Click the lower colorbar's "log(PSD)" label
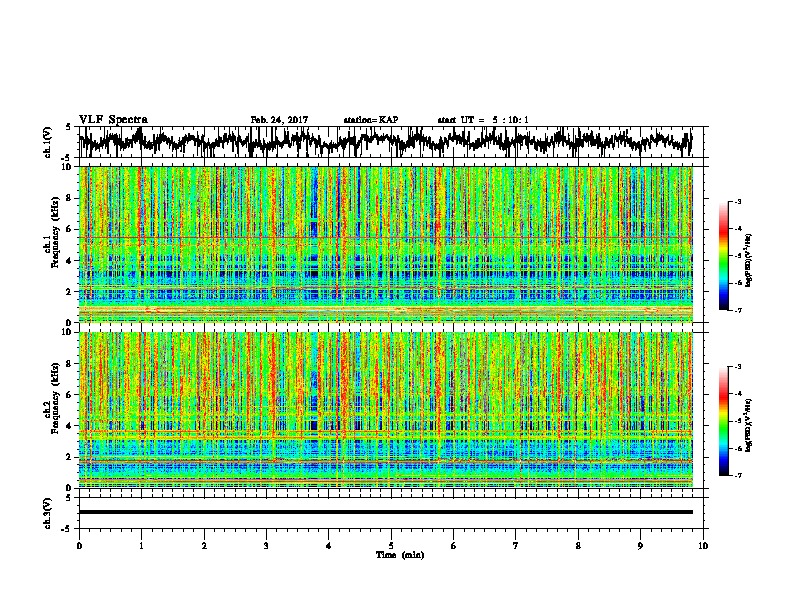 click(x=749, y=425)
